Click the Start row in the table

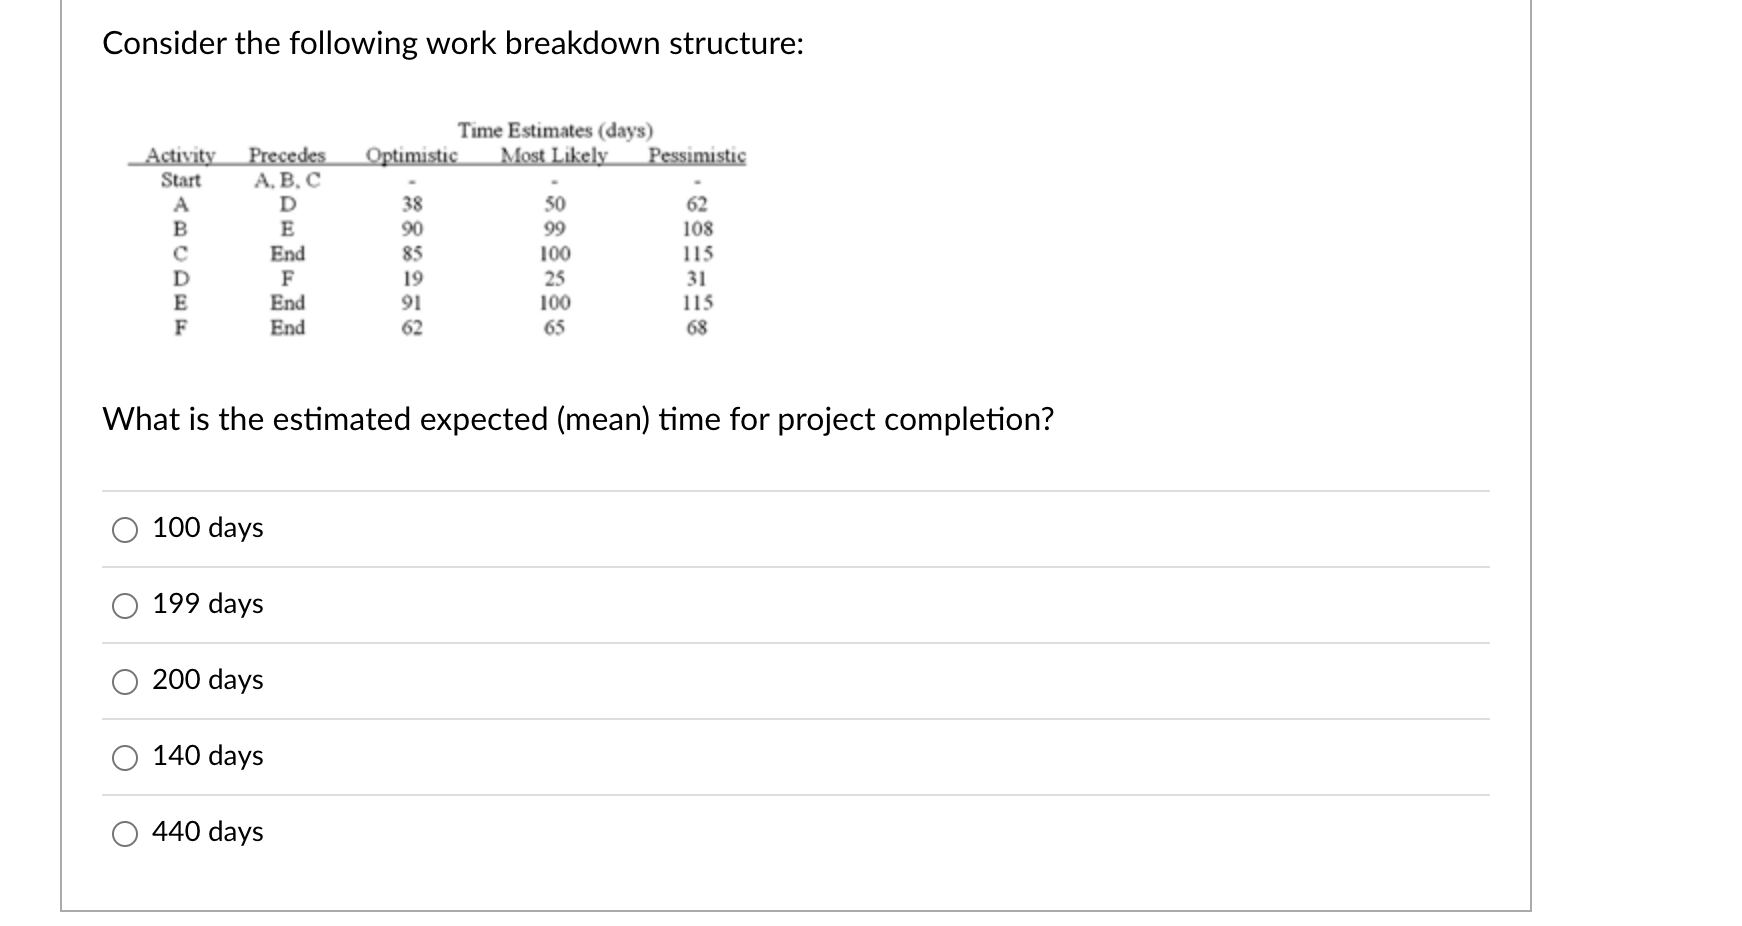pos(178,180)
